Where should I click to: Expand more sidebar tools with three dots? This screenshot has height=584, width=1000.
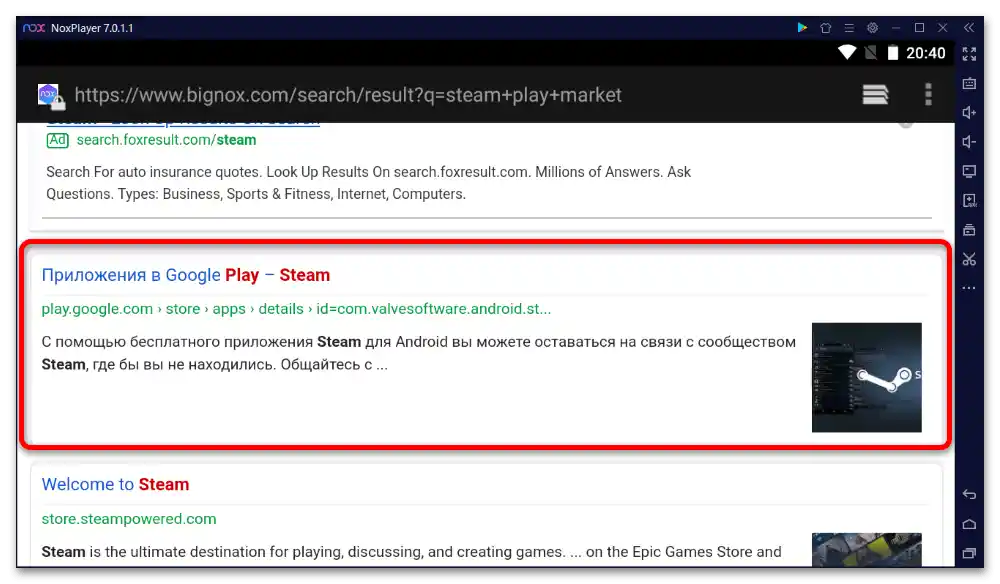pos(969,288)
